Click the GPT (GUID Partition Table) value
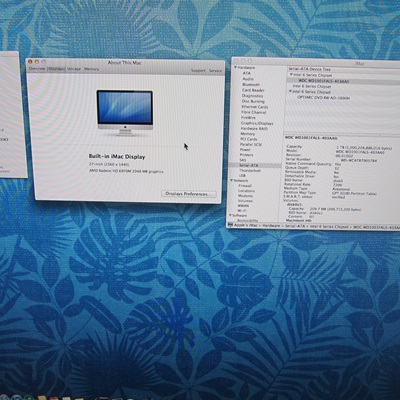Viewport: 400px width, 400px height. [x=354, y=193]
